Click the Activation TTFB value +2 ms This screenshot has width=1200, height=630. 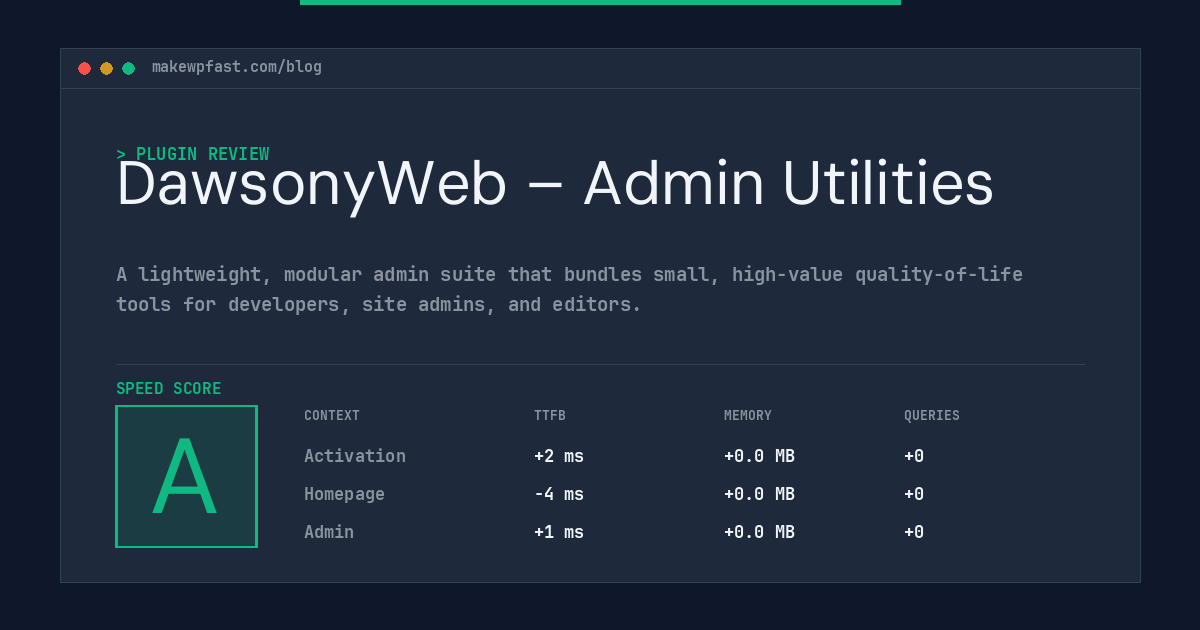tap(559, 456)
